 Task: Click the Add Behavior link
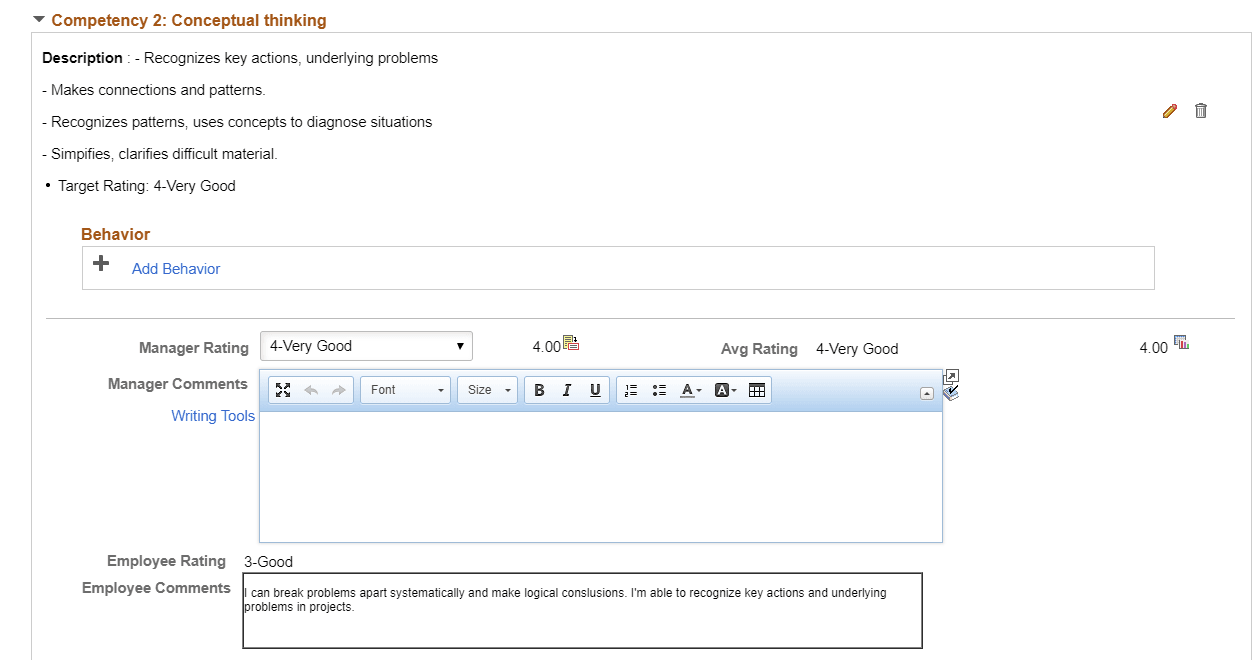pos(176,268)
